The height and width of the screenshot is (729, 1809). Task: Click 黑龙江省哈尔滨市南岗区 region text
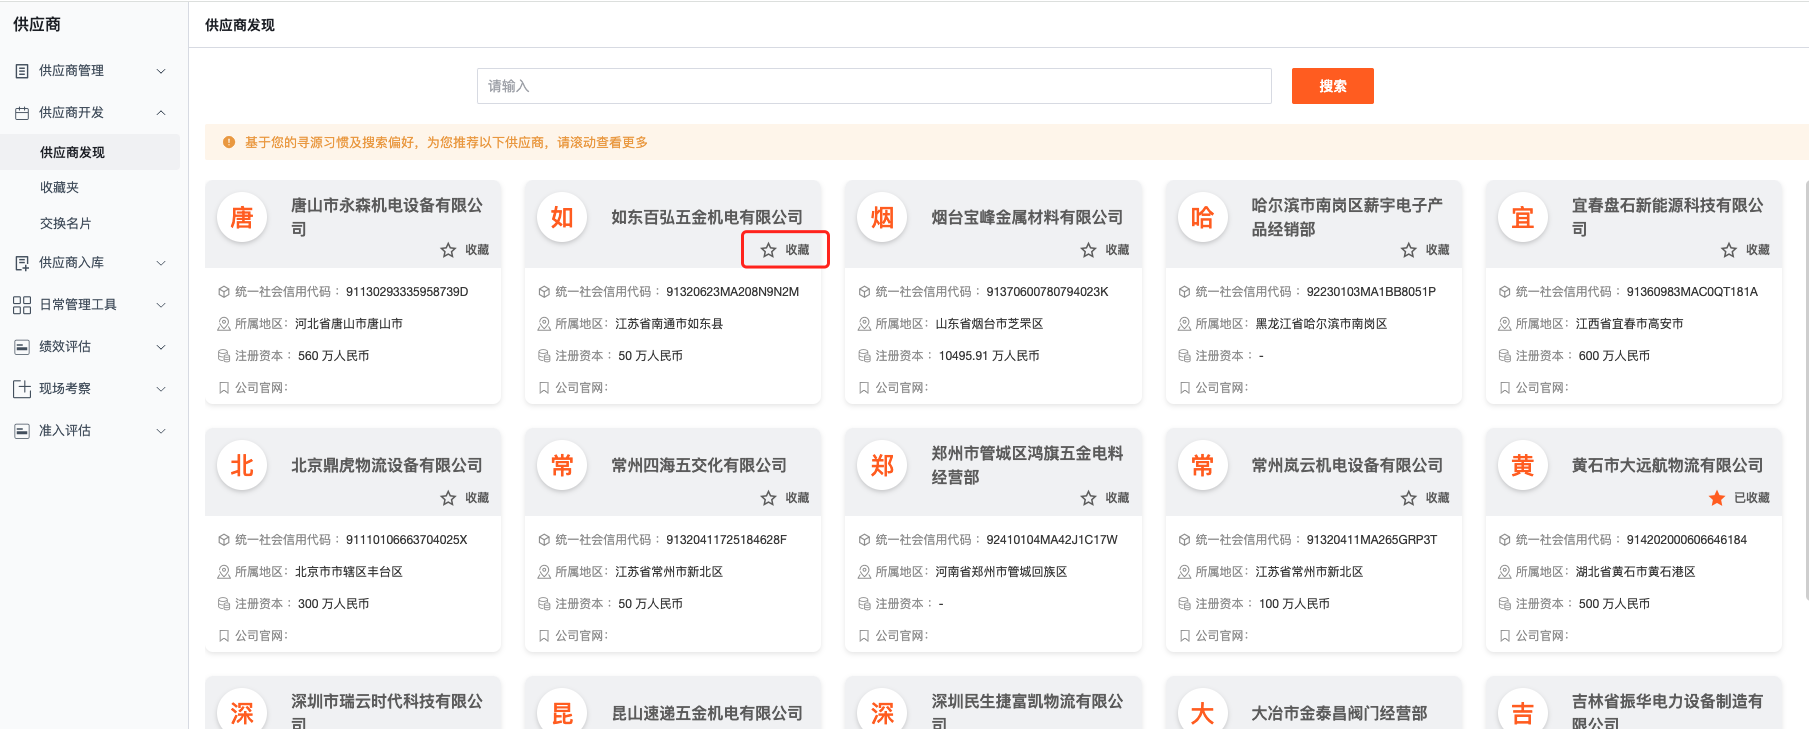(x=1321, y=324)
